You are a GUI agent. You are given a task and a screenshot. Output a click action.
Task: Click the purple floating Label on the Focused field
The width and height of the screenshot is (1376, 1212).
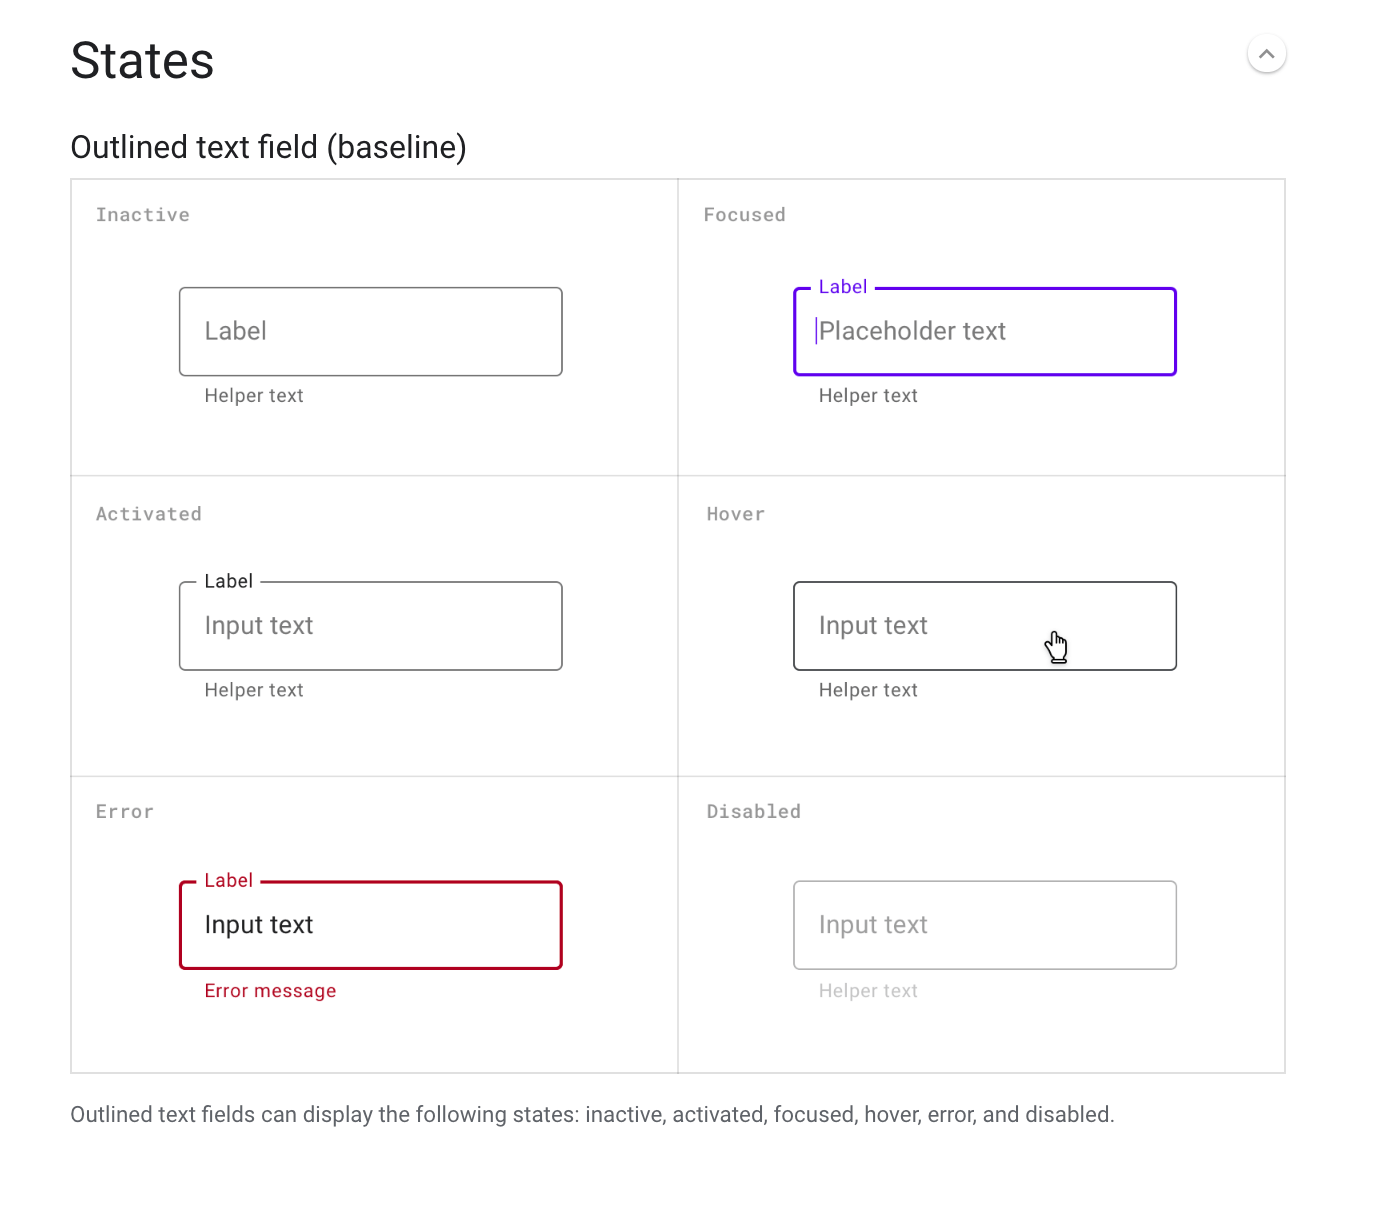(842, 287)
